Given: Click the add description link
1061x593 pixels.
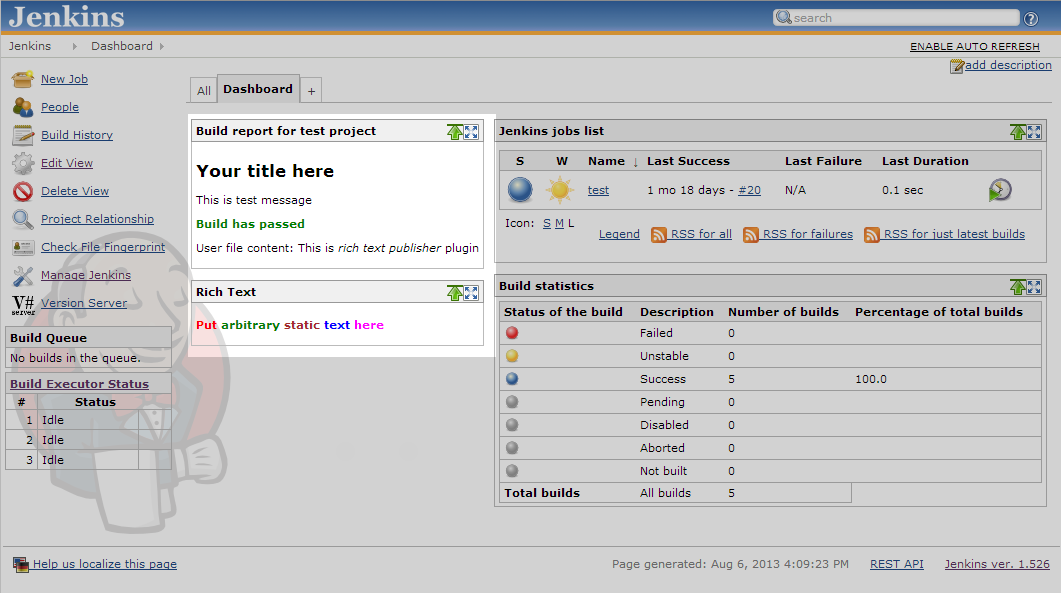Looking at the screenshot, I should (x=1008, y=65).
